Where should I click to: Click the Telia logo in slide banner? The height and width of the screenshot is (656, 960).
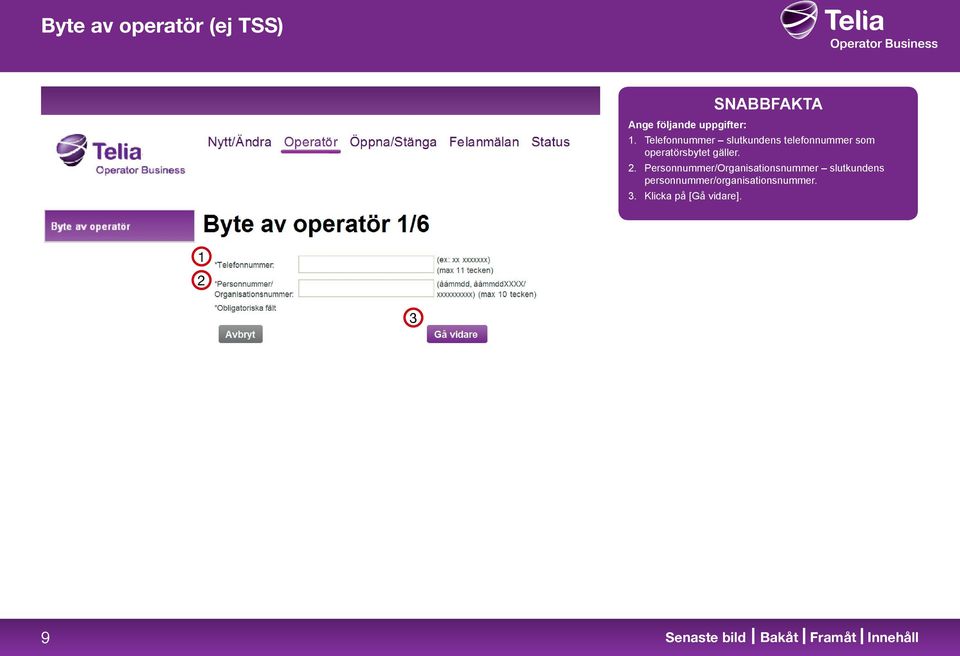858,26
